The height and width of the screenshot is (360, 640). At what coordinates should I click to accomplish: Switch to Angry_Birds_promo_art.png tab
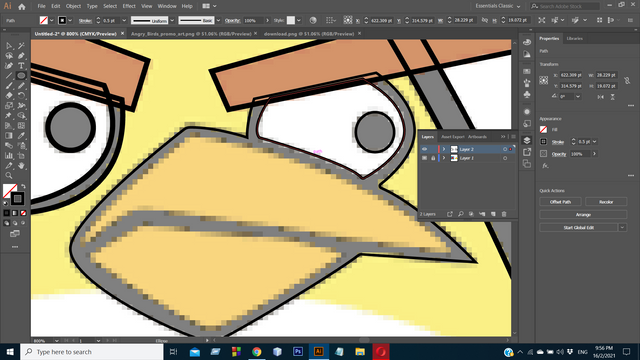tap(191, 34)
